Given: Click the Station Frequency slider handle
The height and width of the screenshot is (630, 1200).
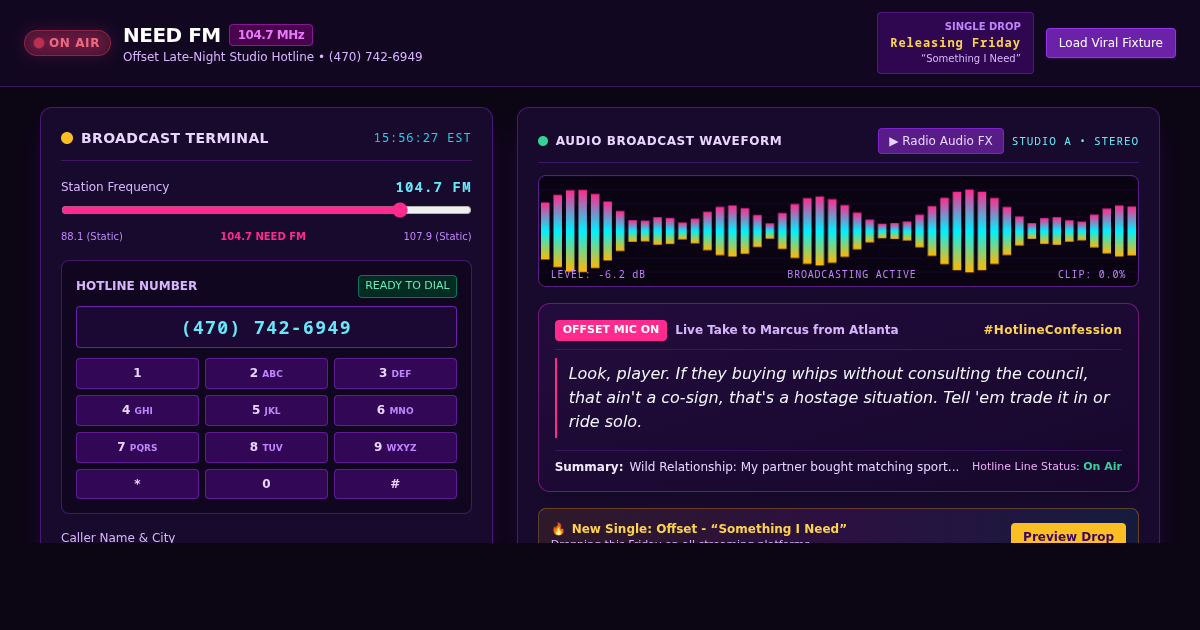Looking at the screenshot, I should [x=400, y=210].
